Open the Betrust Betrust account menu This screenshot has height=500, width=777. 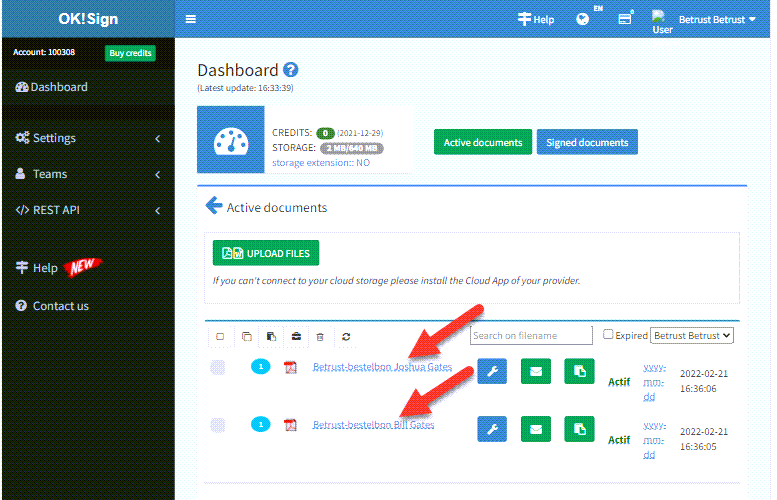(717, 19)
